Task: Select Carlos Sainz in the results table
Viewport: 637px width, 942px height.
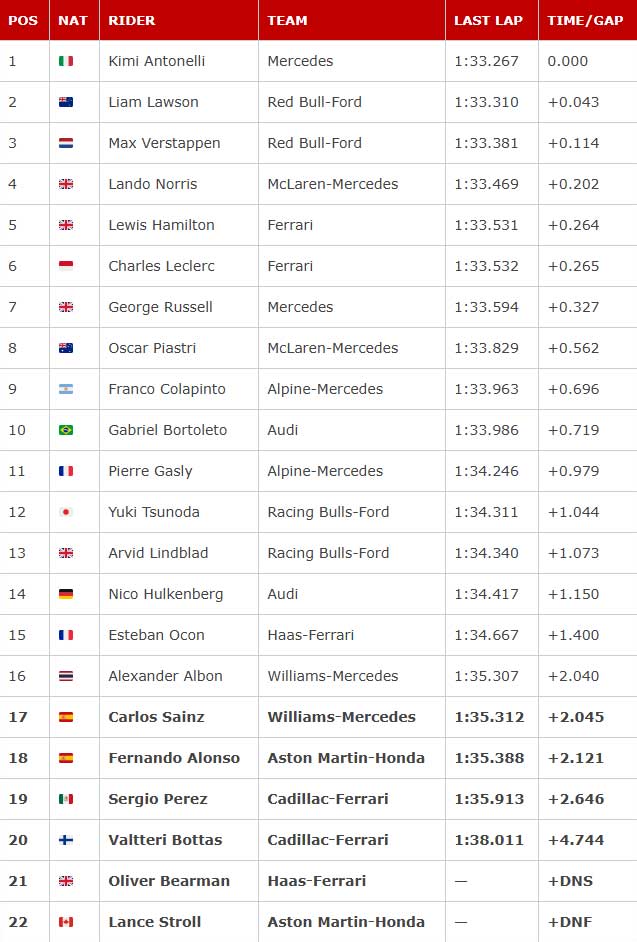Action: (x=156, y=717)
